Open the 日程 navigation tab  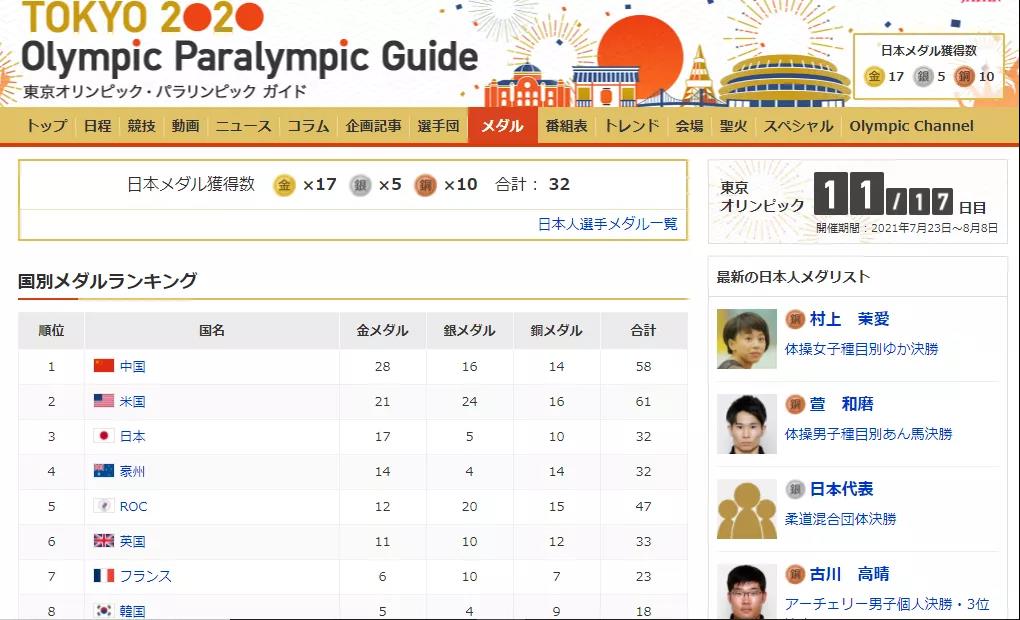[98, 126]
